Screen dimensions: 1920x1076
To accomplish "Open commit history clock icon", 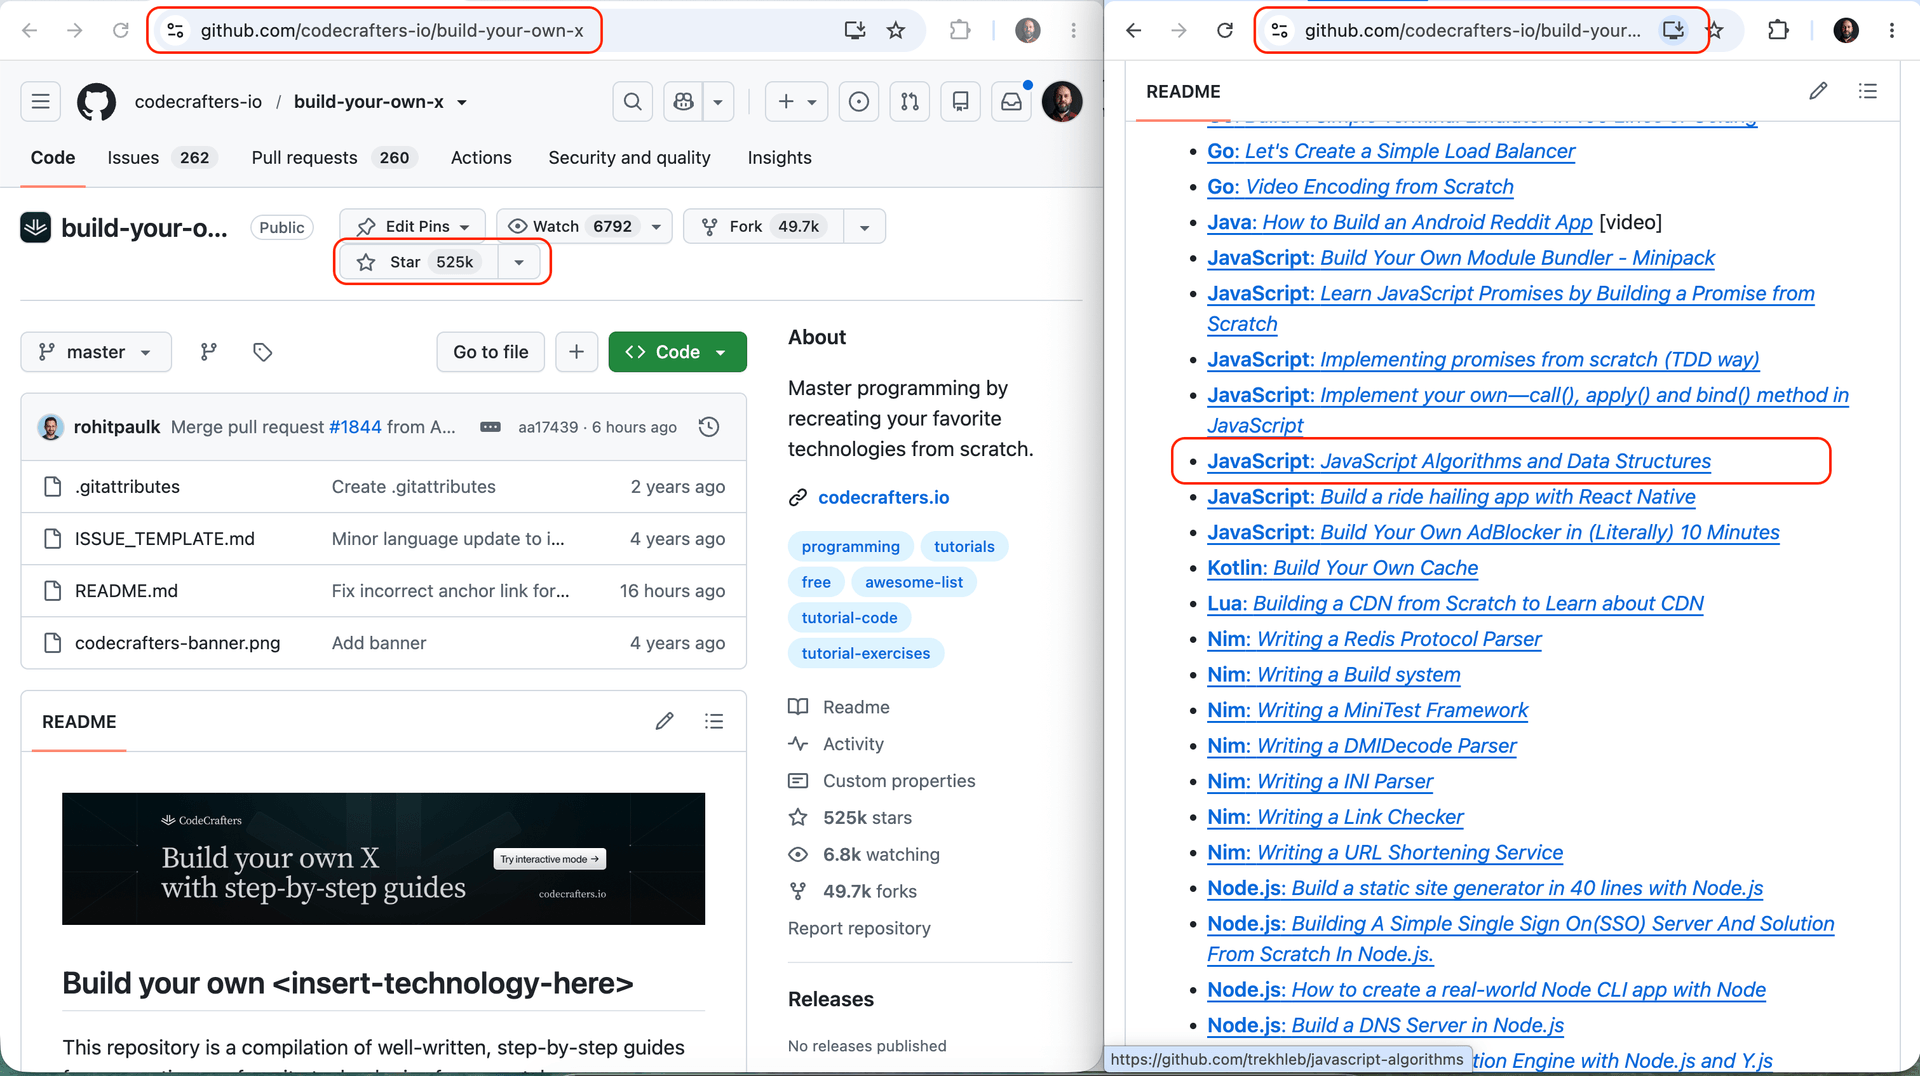I will (x=709, y=427).
